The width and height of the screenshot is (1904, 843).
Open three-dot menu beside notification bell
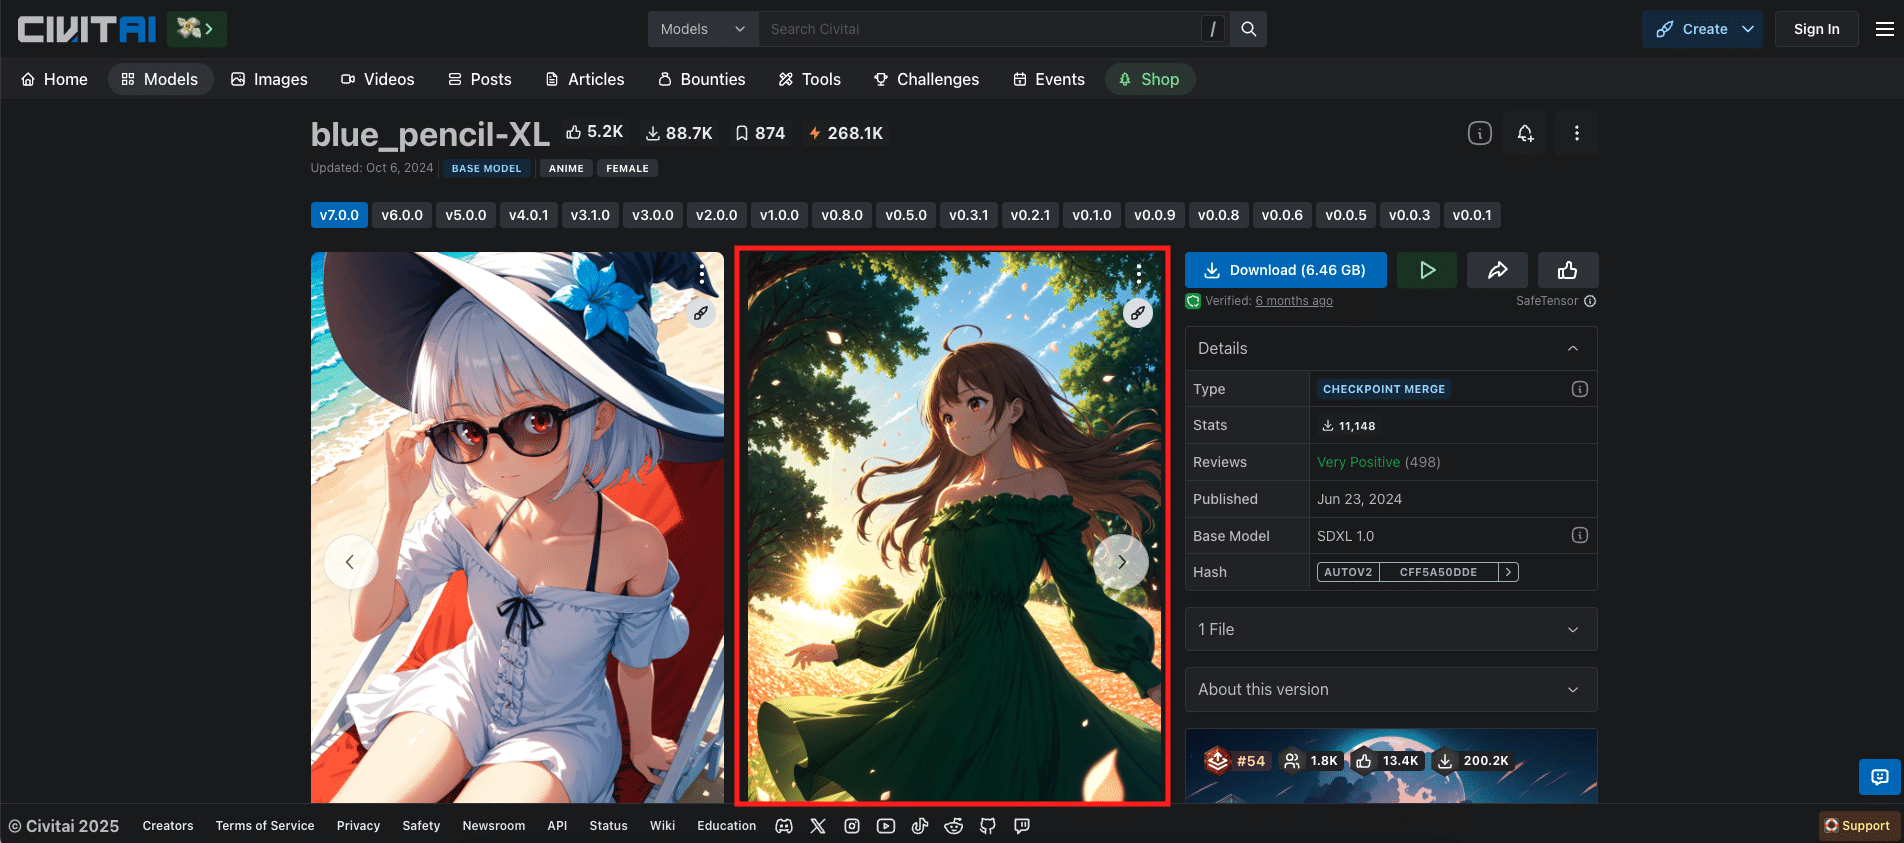(1576, 133)
